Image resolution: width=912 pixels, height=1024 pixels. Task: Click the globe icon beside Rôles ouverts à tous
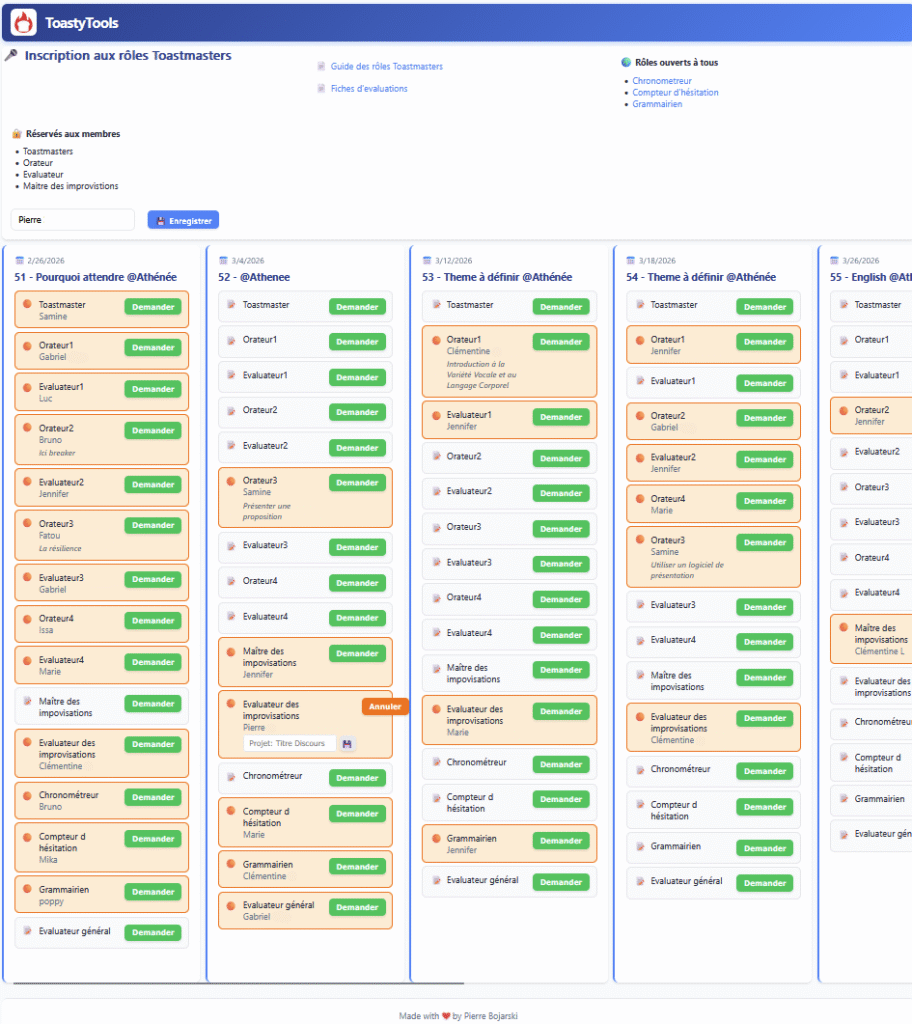(x=626, y=62)
